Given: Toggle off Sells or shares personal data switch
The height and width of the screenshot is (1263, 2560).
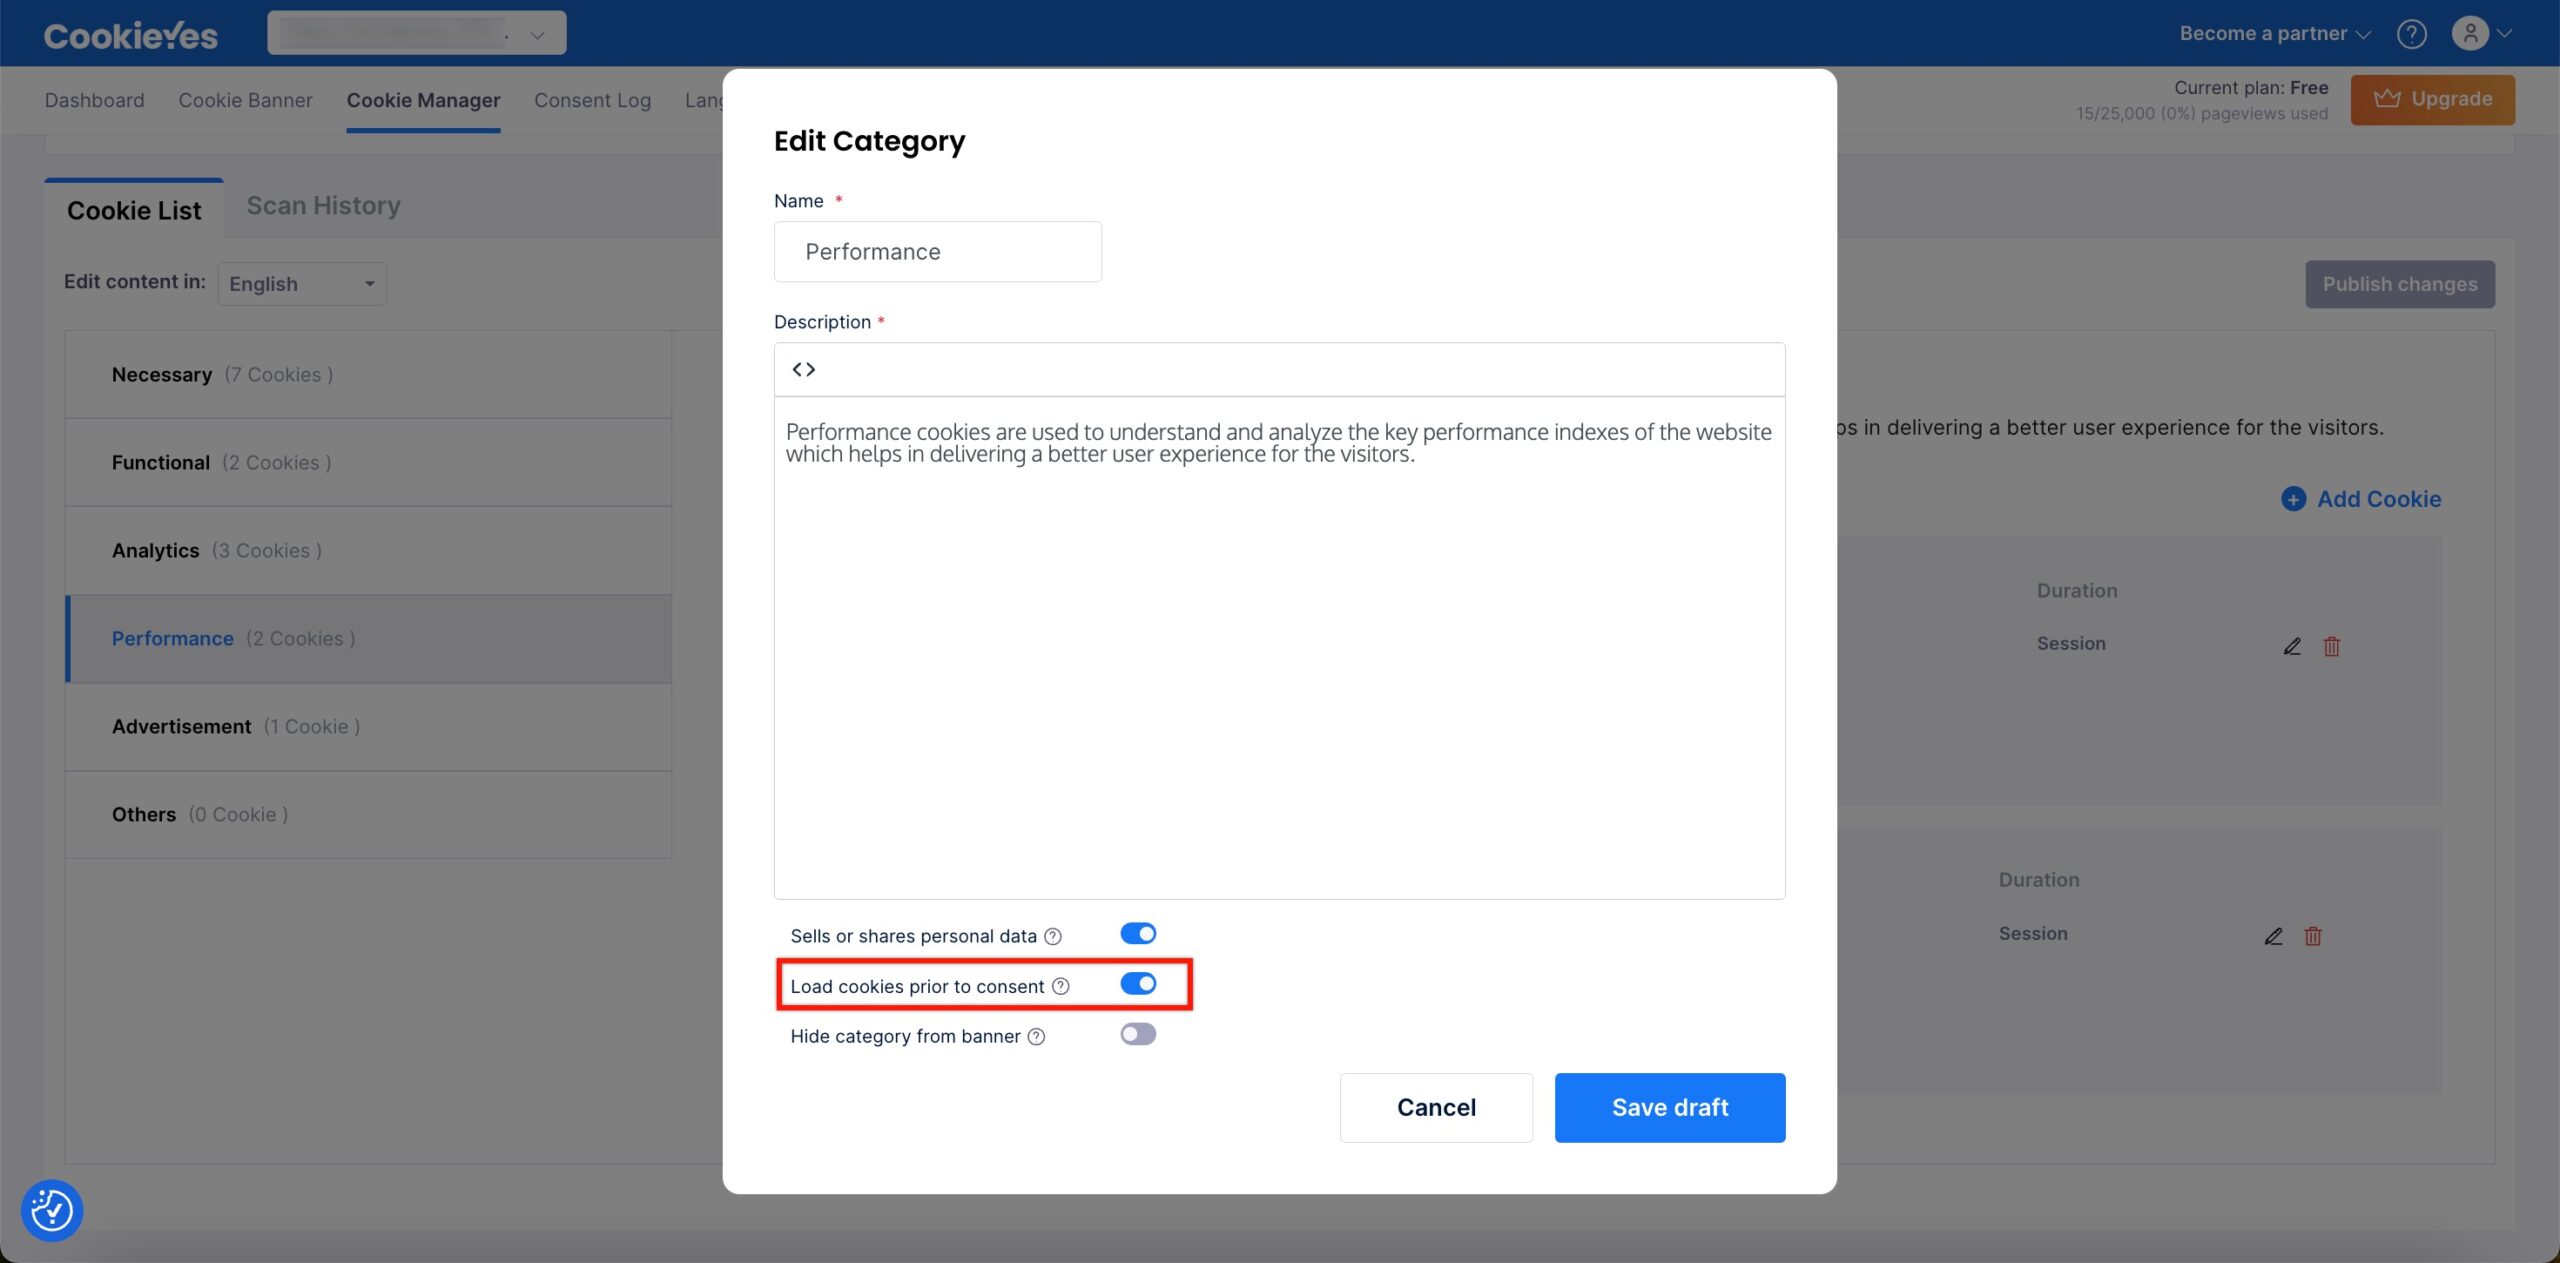Looking at the screenshot, I should coord(1136,933).
